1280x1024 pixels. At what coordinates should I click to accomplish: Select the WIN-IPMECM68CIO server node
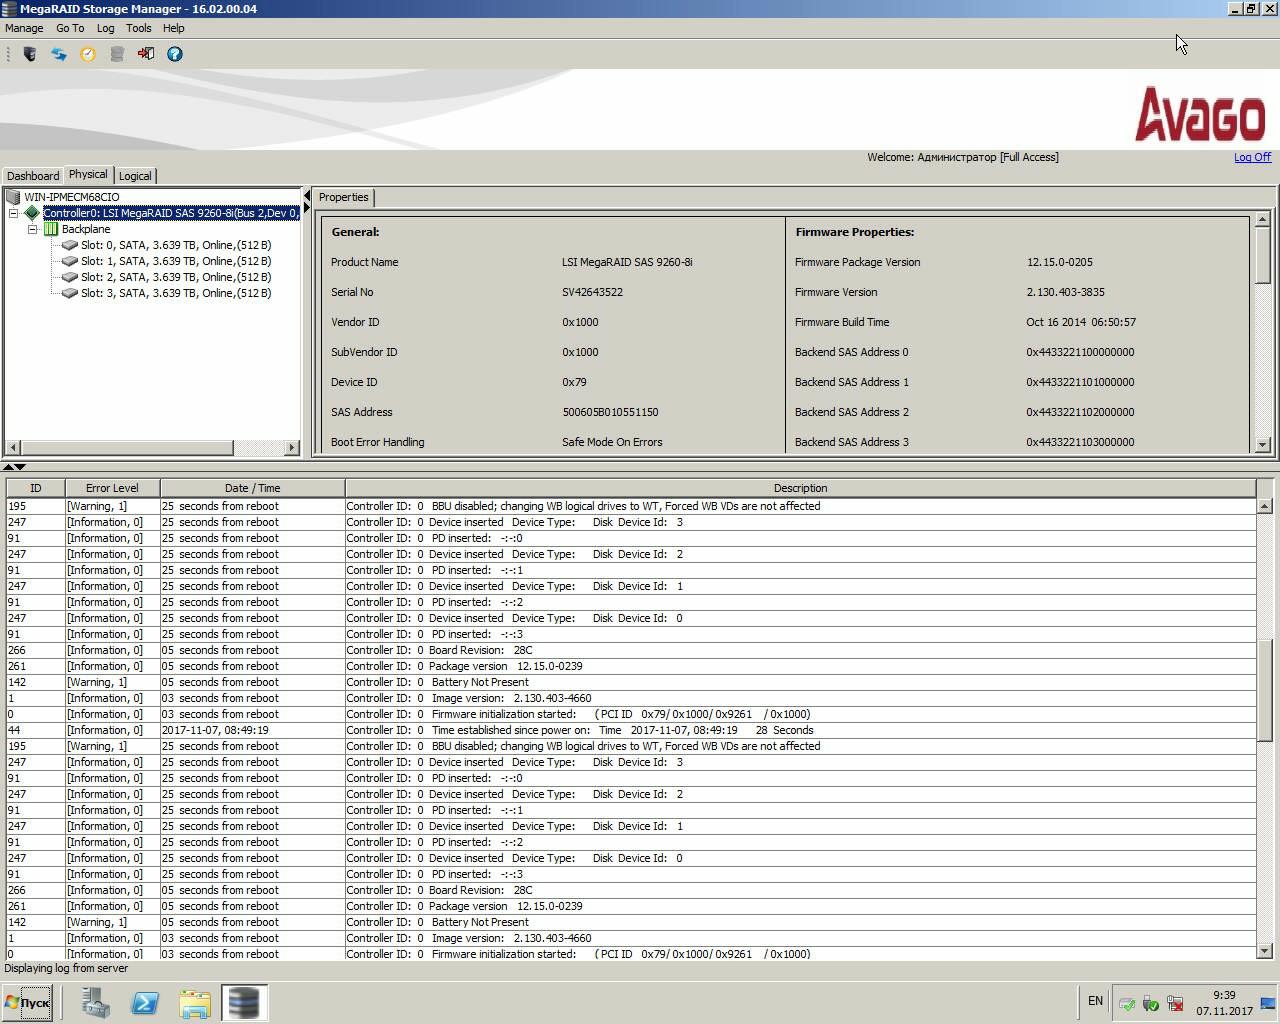click(x=71, y=197)
